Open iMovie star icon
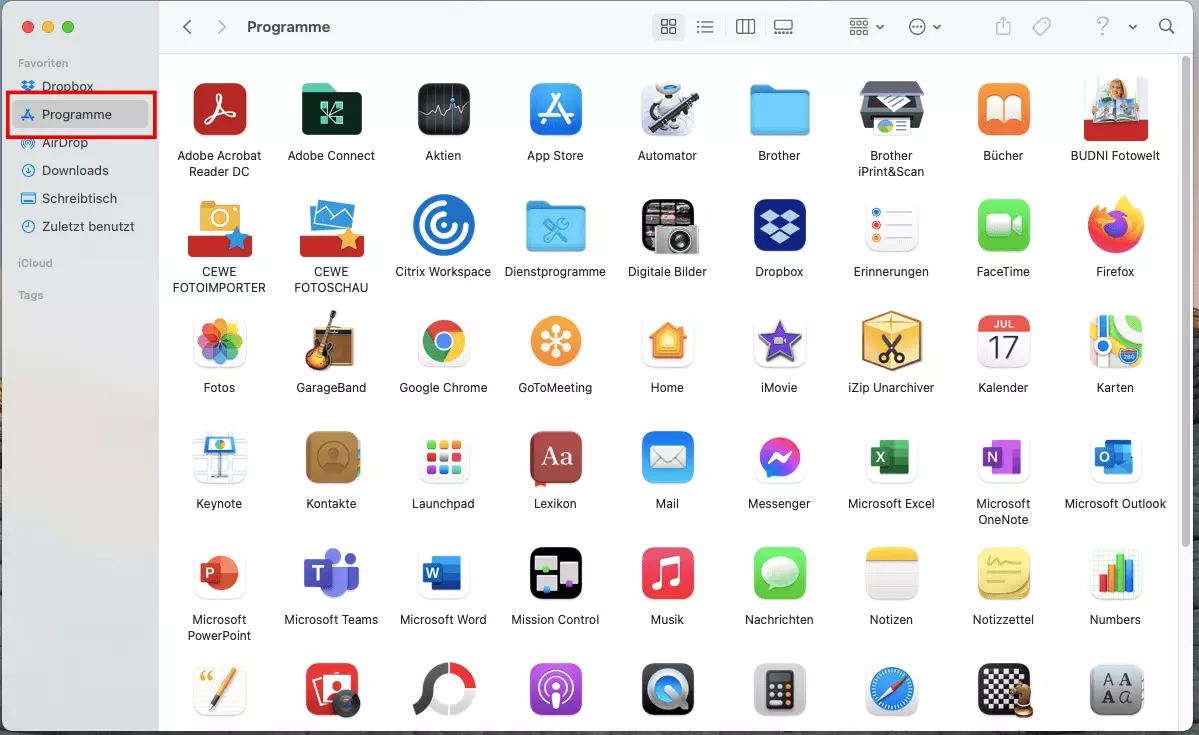The image size is (1199, 735). [x=779, y=342]
